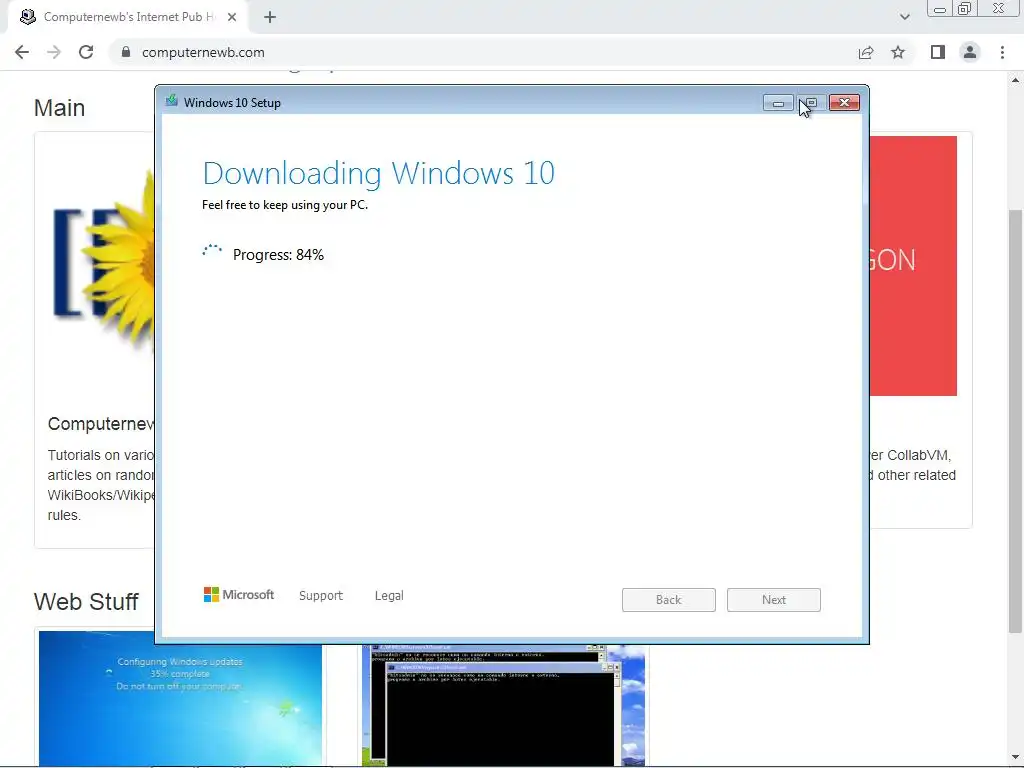Screen dimensions: 1024x768
Task: Click the 'Feel free to keep using your PC' text
Action: [285, 205]
